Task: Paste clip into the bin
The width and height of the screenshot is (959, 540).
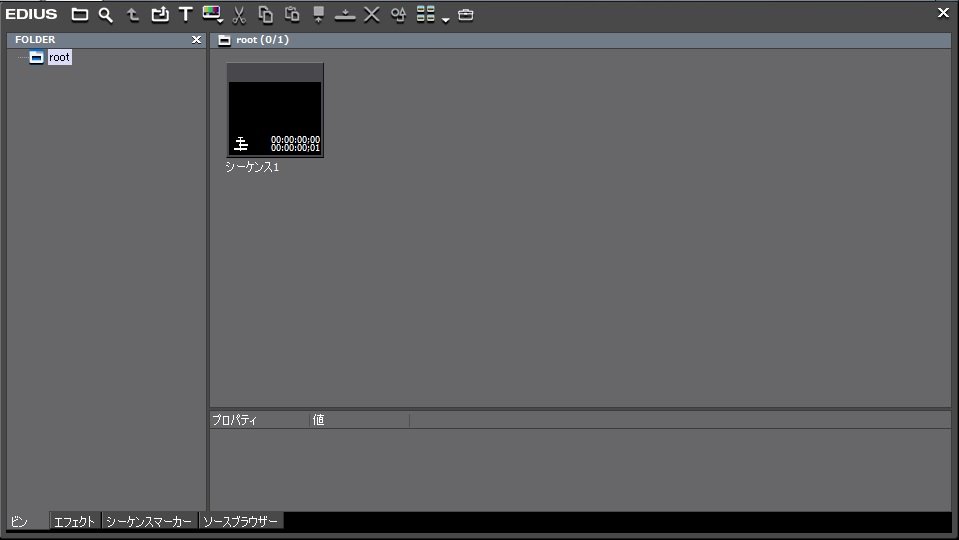Action: (x=292, y=15)
